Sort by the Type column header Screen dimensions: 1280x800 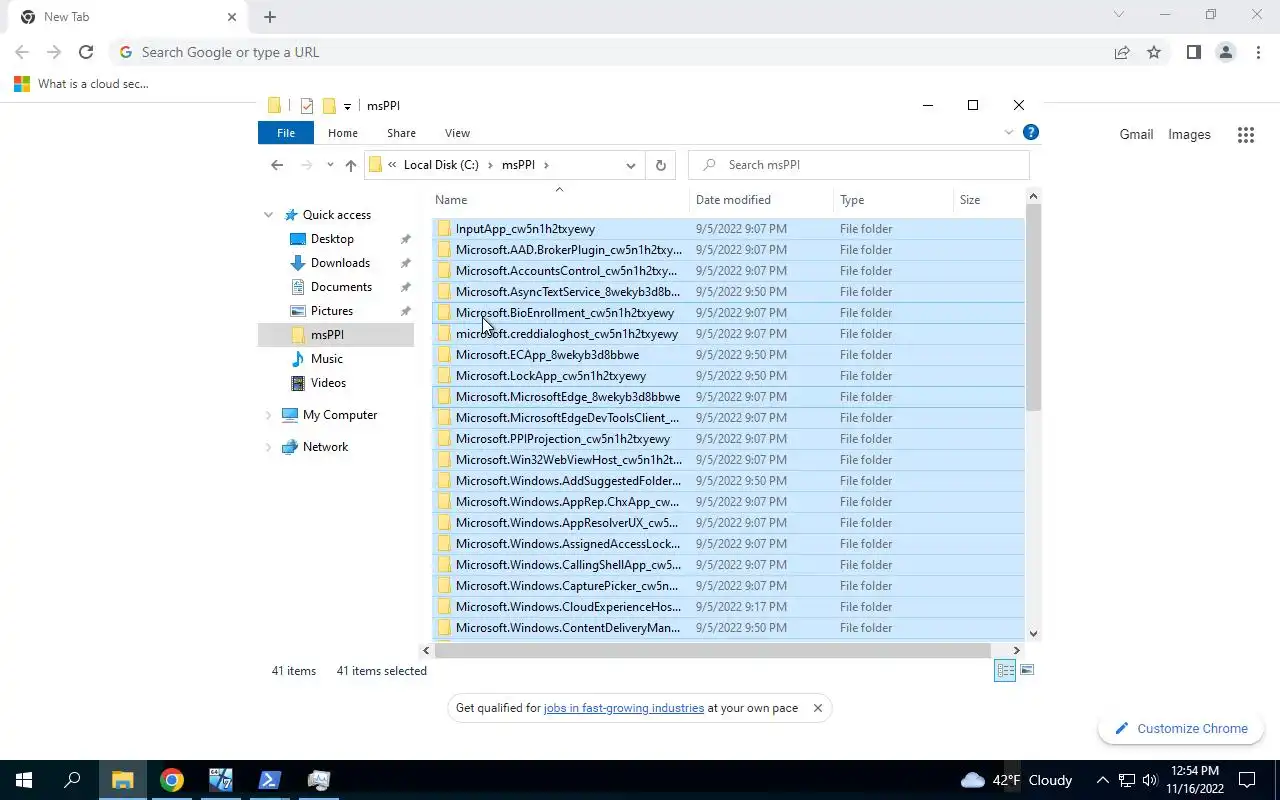[894, 200]
